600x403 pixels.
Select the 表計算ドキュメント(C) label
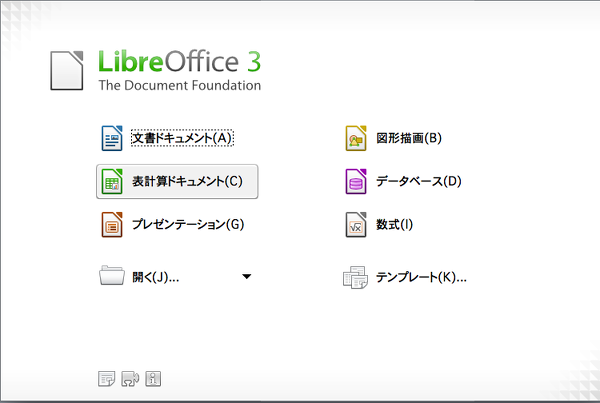pyautogui.click(x=187, y=182)
